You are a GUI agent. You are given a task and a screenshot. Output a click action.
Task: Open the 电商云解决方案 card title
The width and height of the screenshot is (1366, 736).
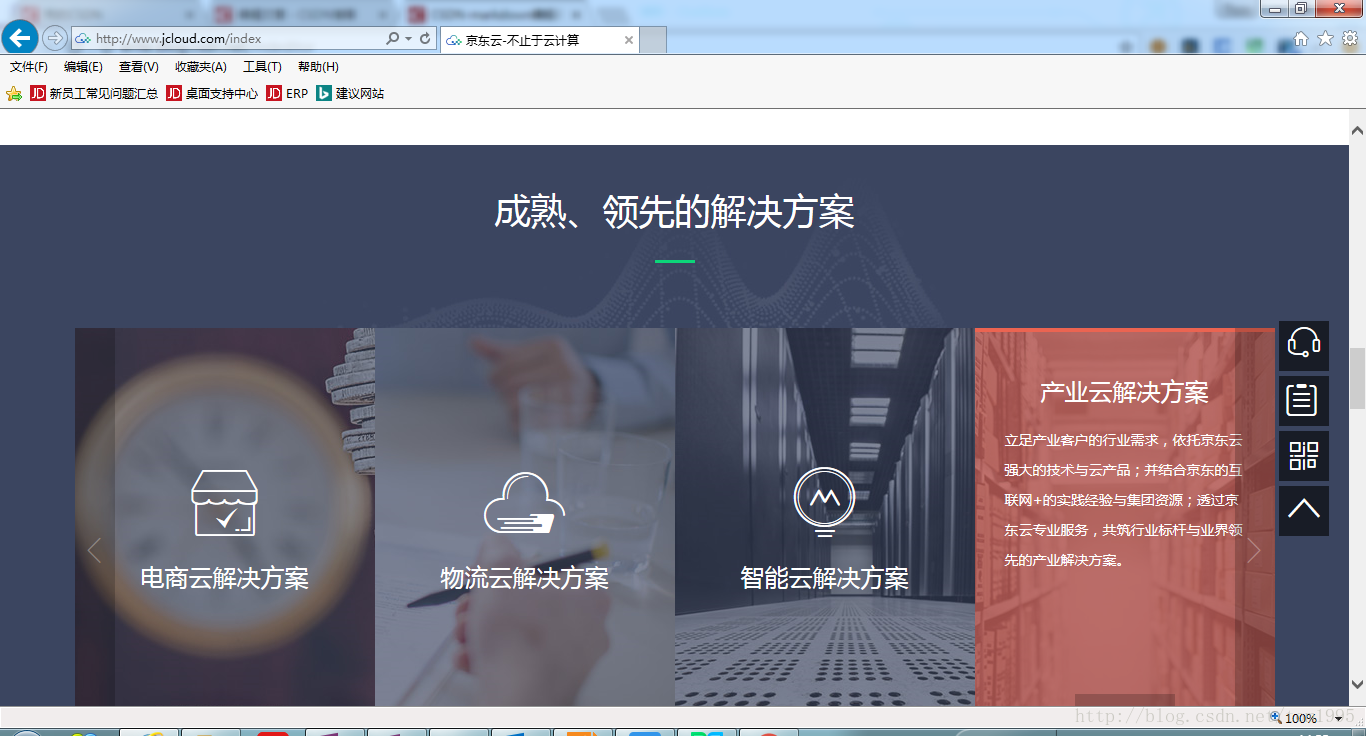(225, 578)
